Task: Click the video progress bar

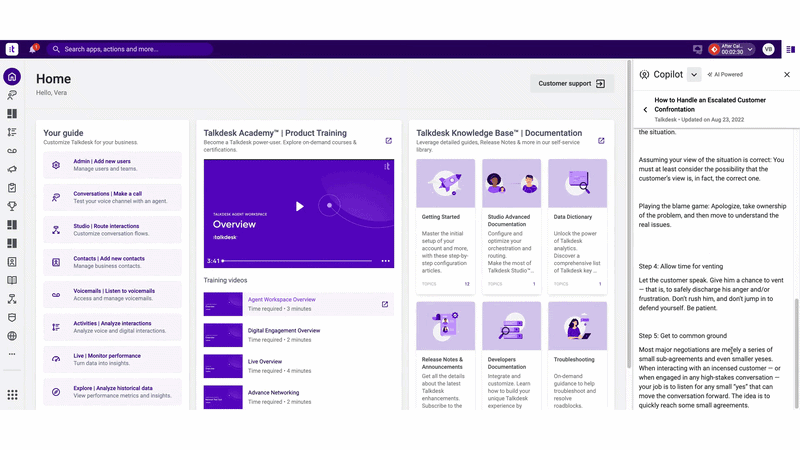Action: 297,261
